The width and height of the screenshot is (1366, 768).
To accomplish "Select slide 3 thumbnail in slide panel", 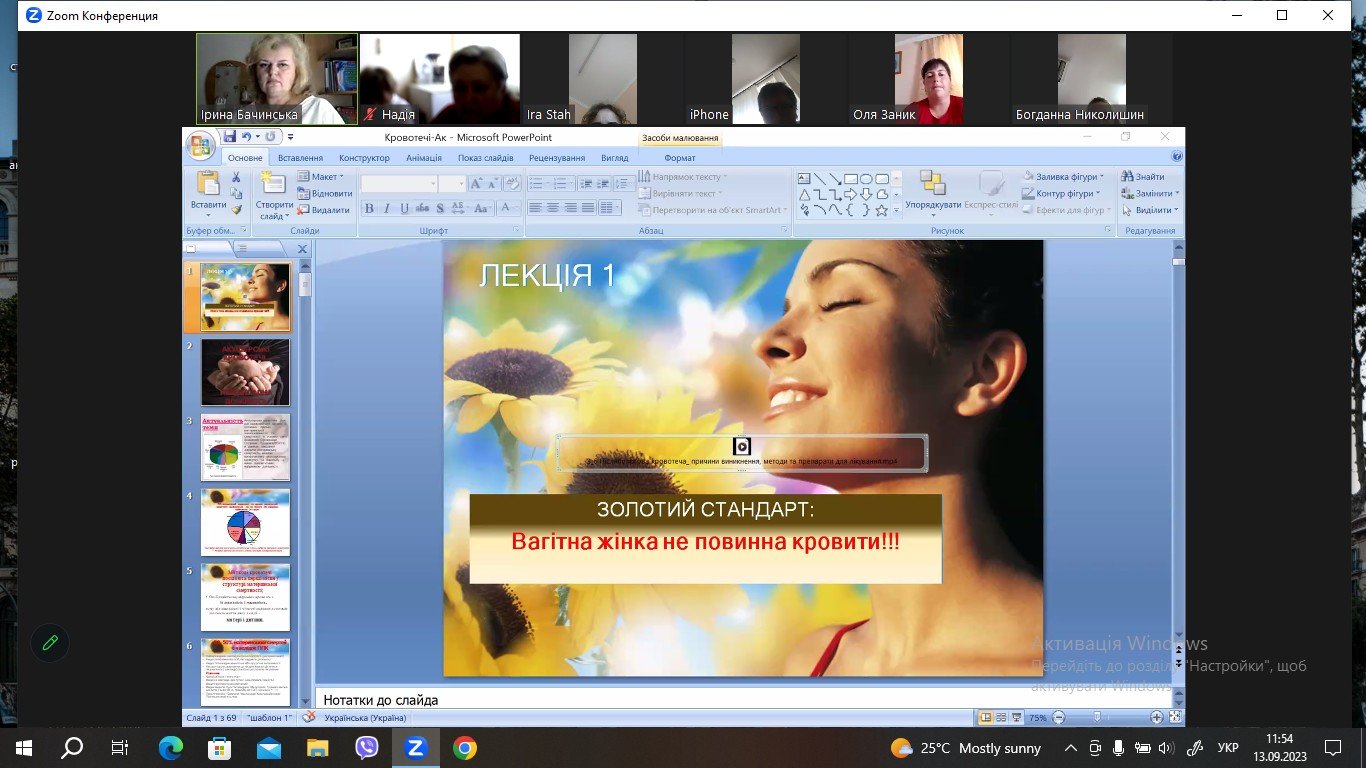I will click(245, 447).
